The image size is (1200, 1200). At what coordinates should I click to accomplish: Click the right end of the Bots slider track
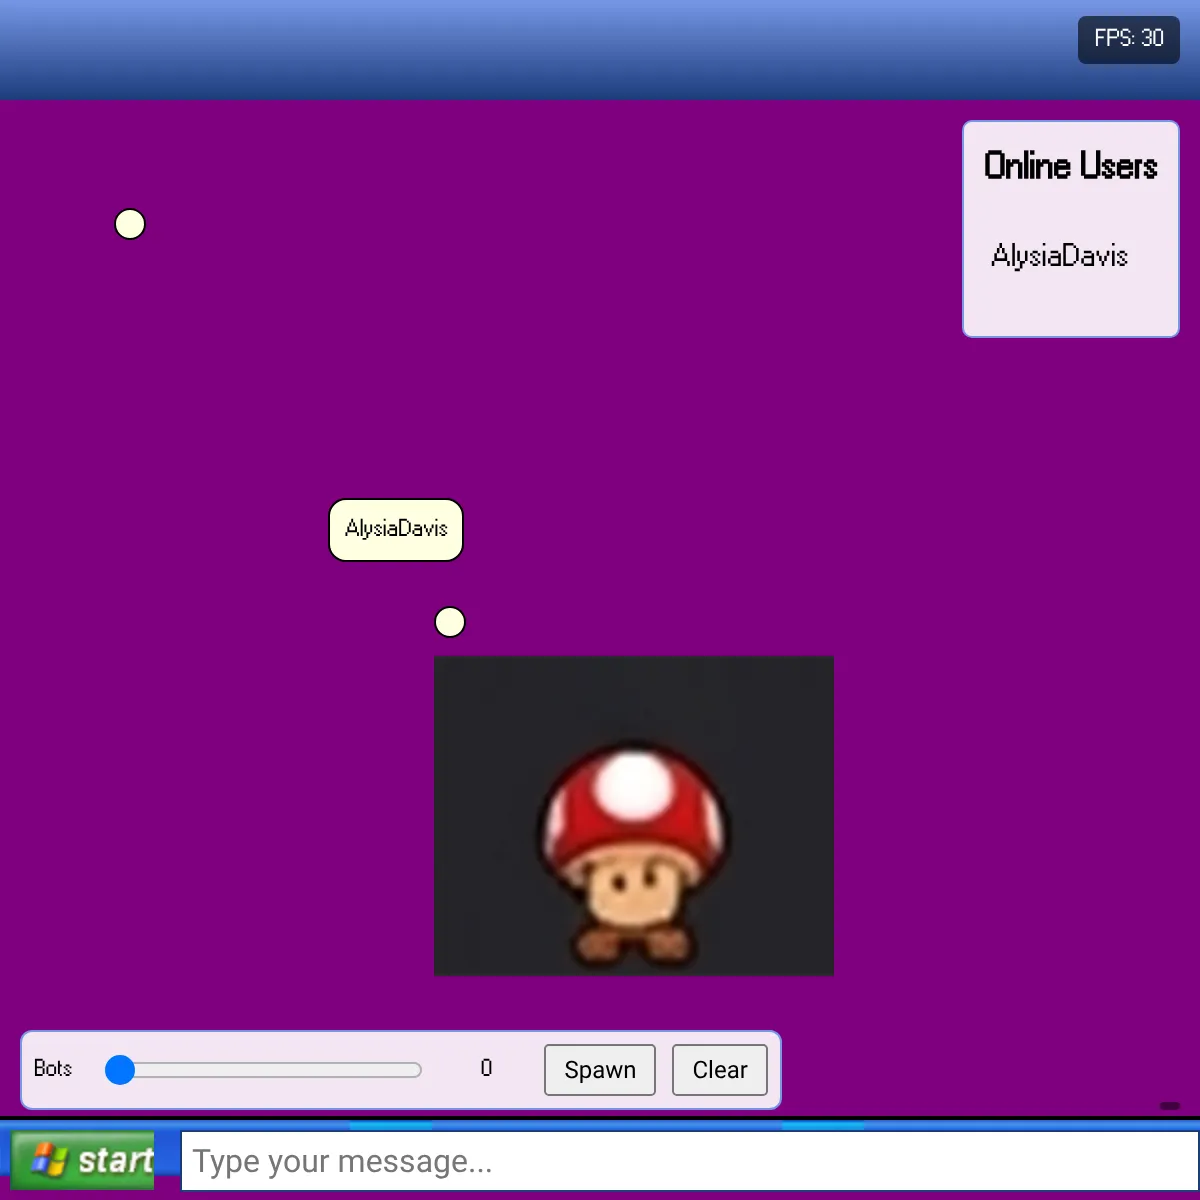(414, 1070)
